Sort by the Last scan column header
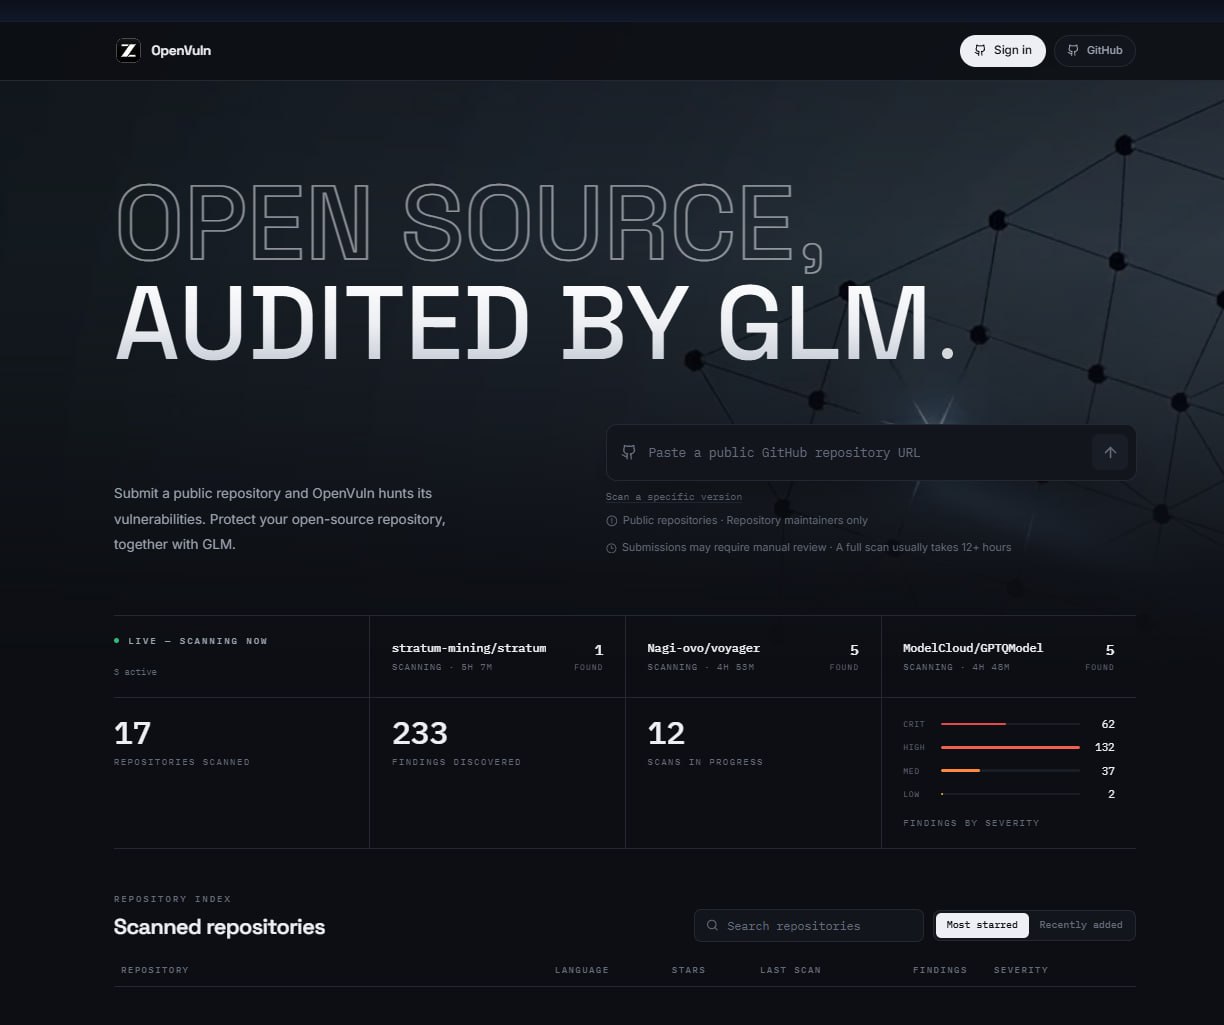Viewport: 1224px width, 1025px height. pyautogui.click(x=790, y=970)
